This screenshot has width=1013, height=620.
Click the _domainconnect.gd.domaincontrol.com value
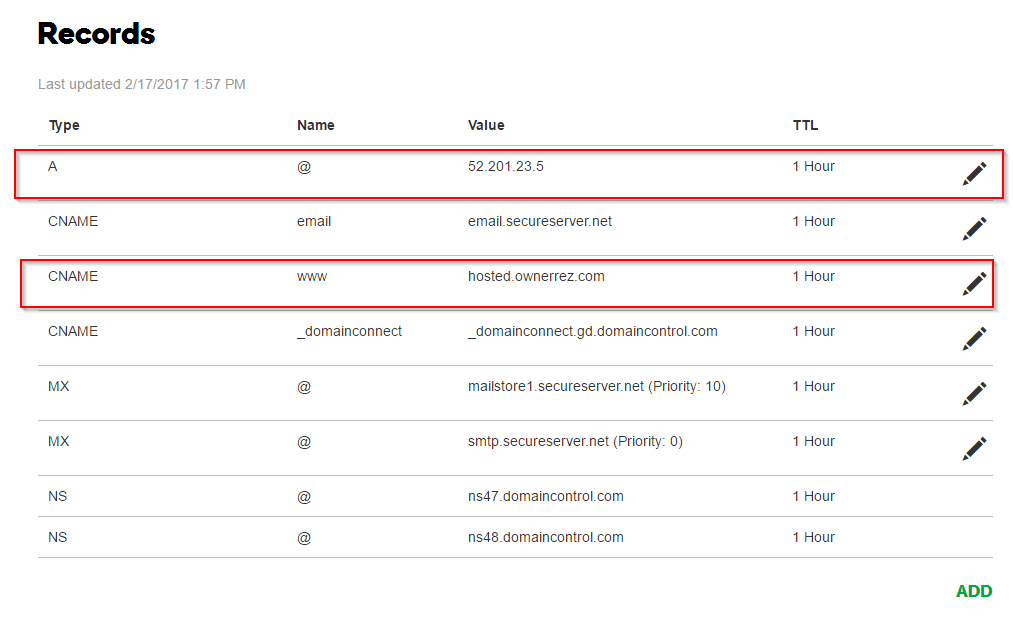592,331
